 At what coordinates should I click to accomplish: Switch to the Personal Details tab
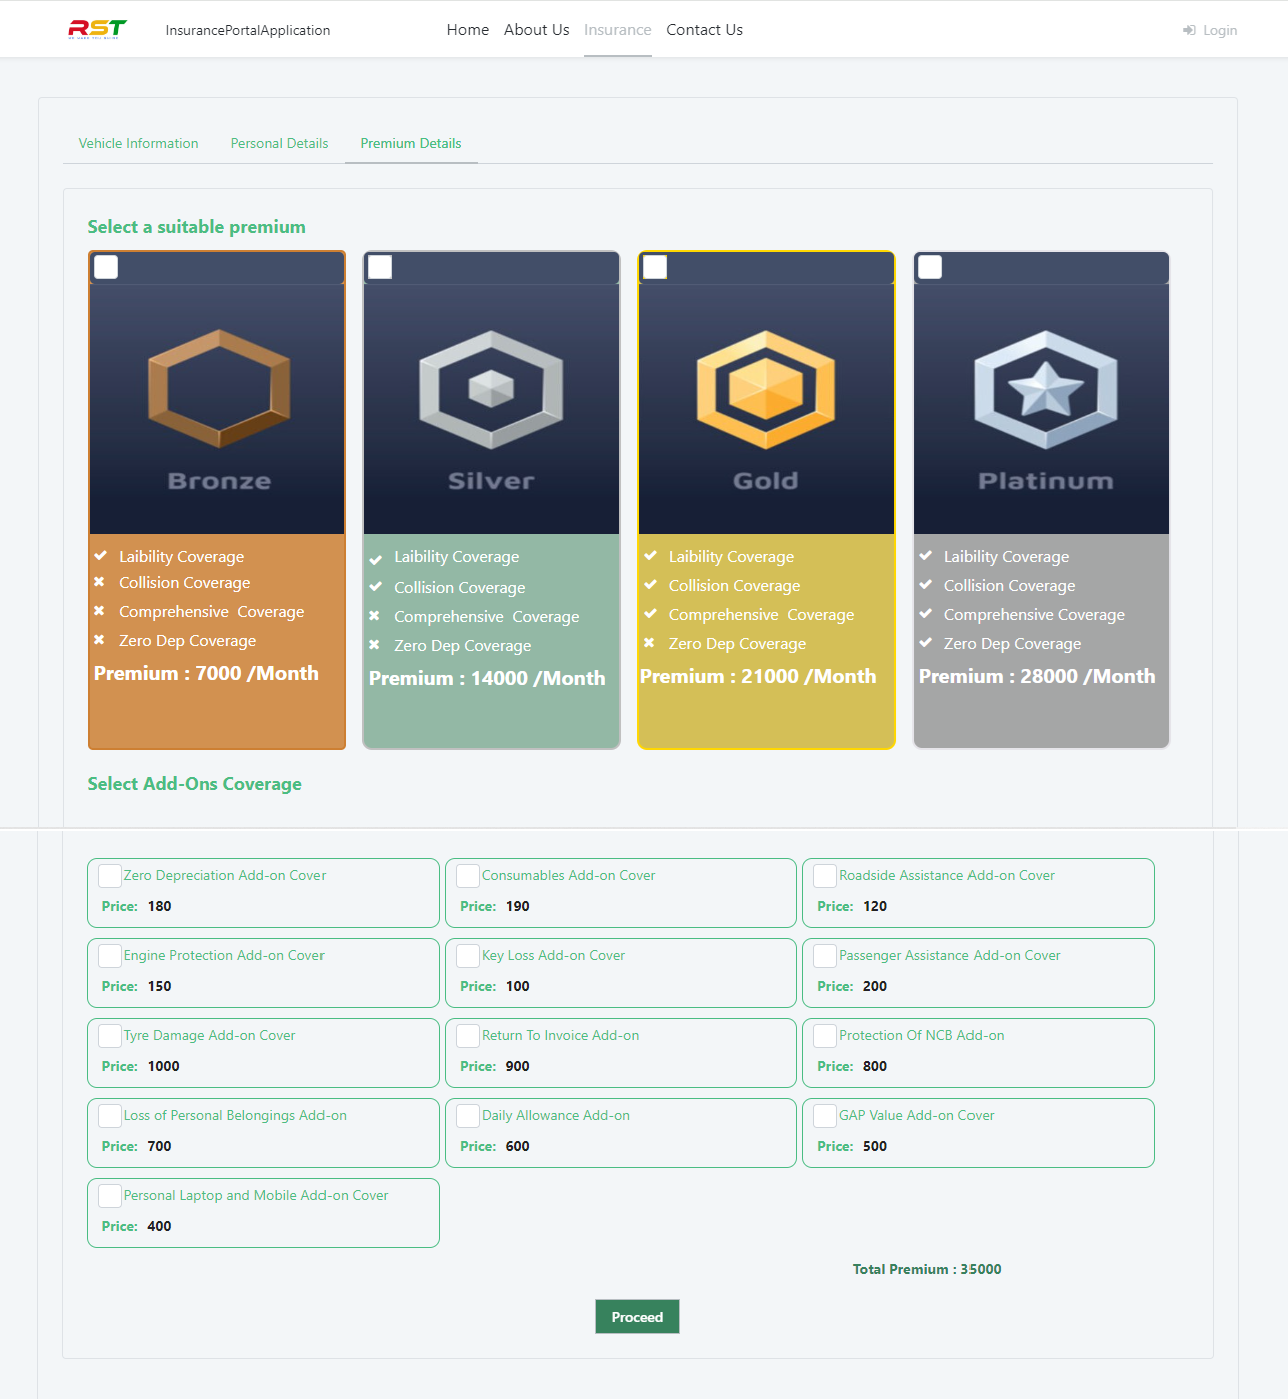click(280, 143)
